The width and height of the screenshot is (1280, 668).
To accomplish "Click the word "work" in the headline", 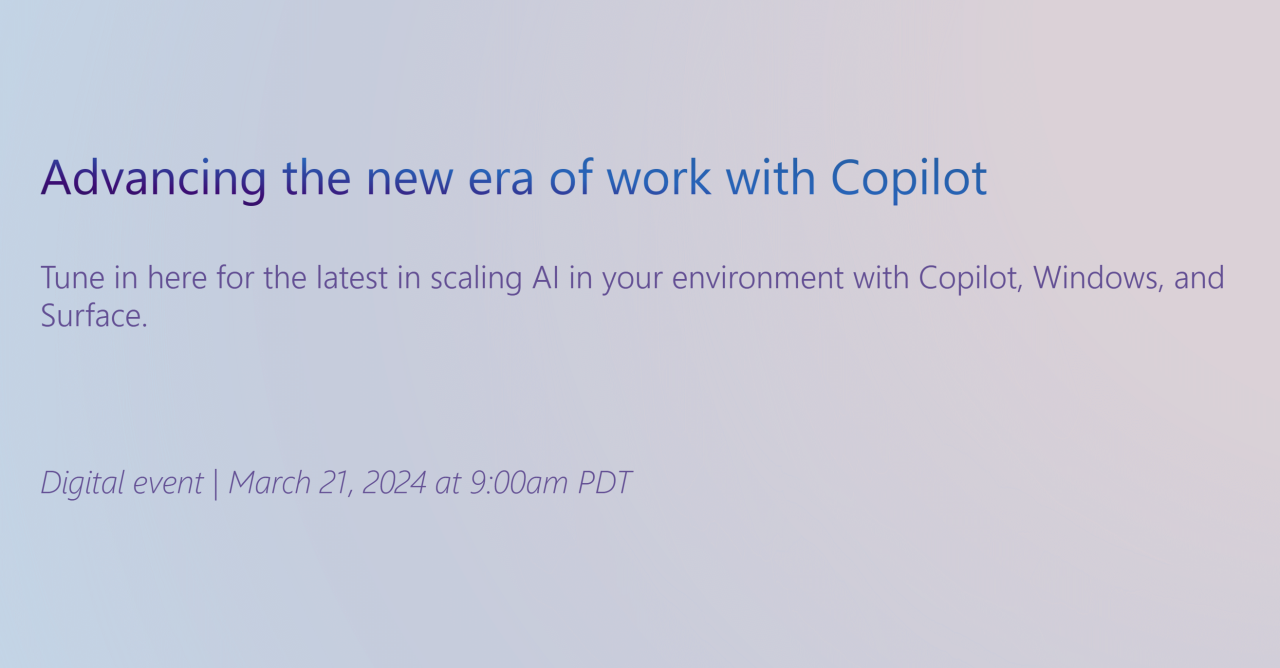I will pyautogui.click(x=658, y=178).
